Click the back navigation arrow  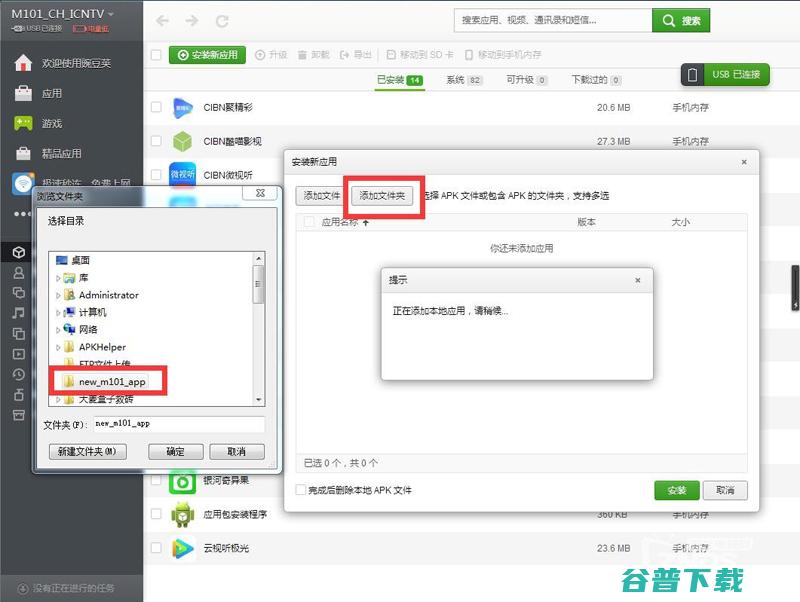click(162, 19)
